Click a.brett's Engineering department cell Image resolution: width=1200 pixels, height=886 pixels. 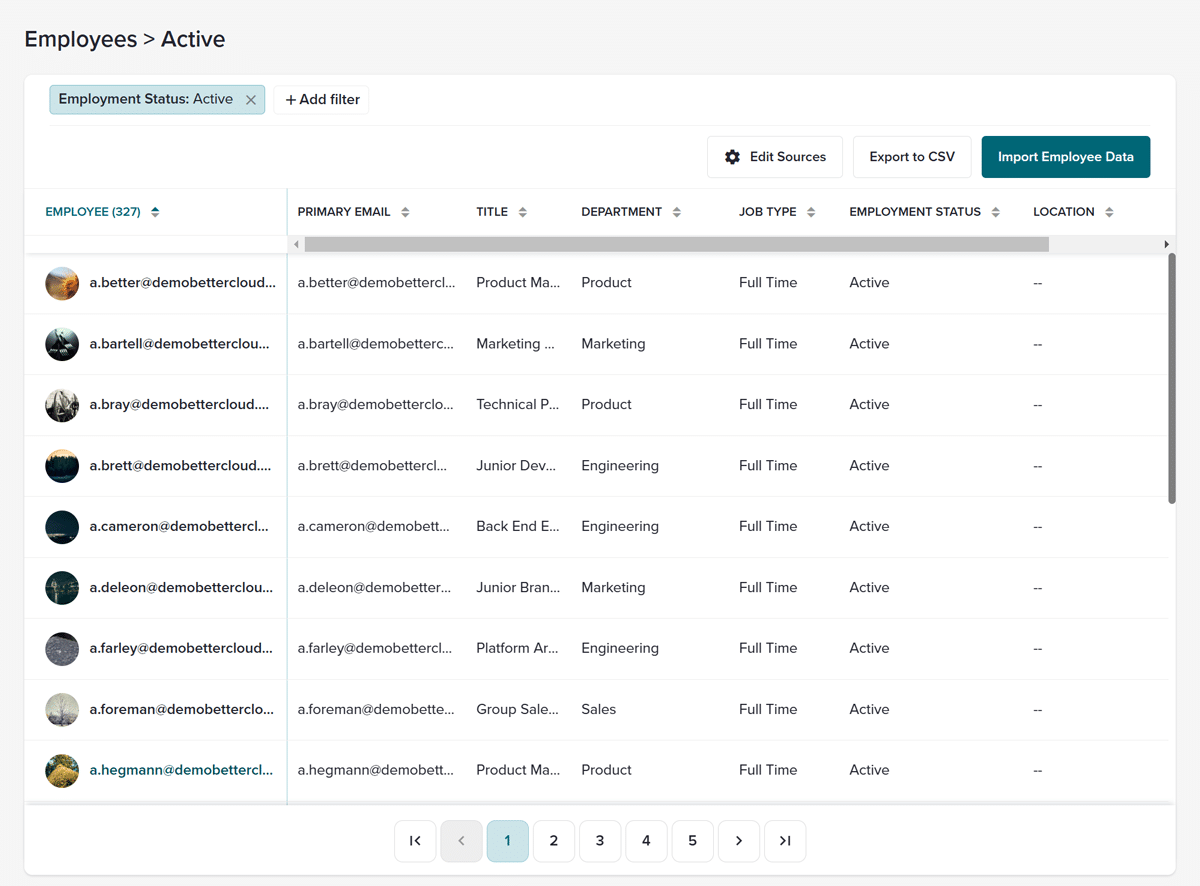click(x=620, y=466)
